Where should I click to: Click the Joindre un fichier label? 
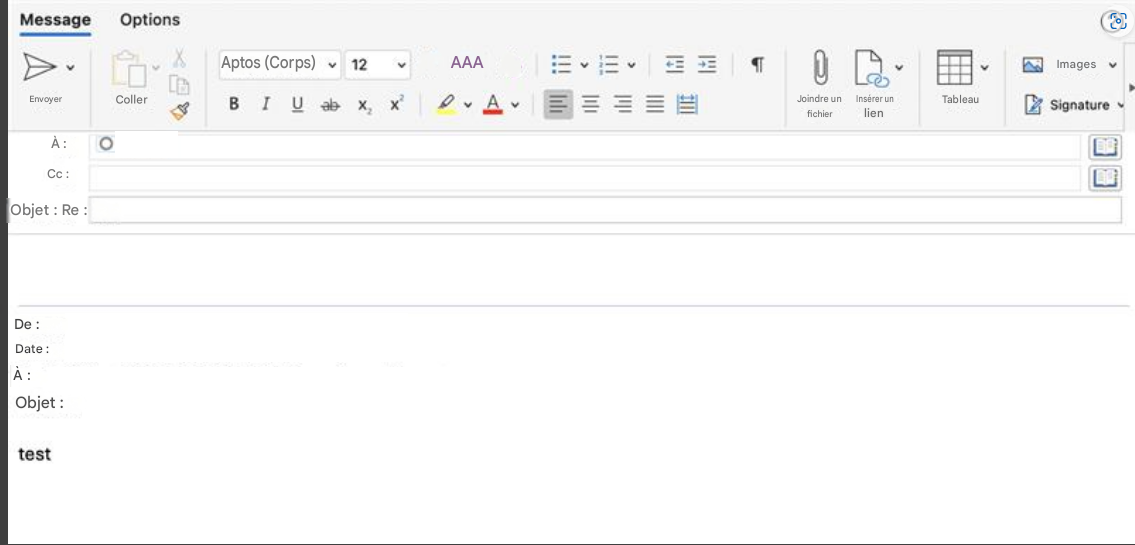click(819, 106)
